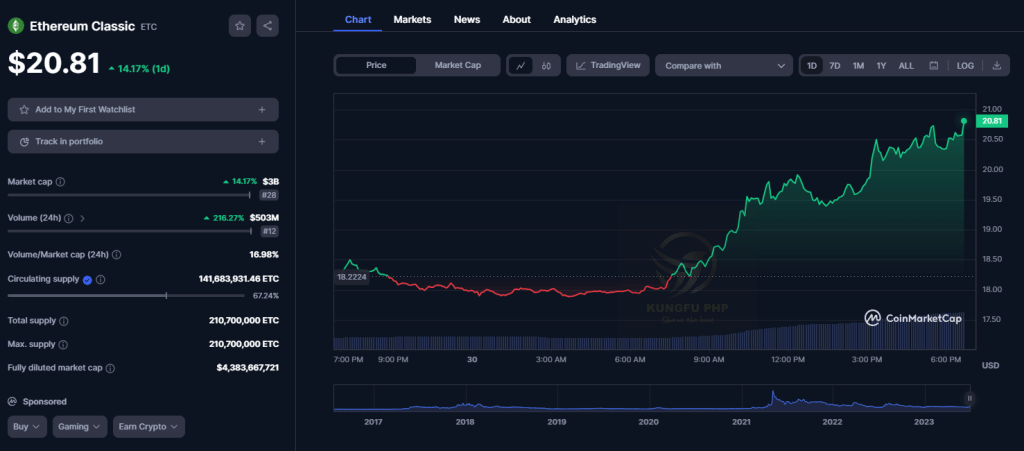Toggle the LOG scale
The width and height of the screenshot is (1024, 451).
tap(965, 65)
